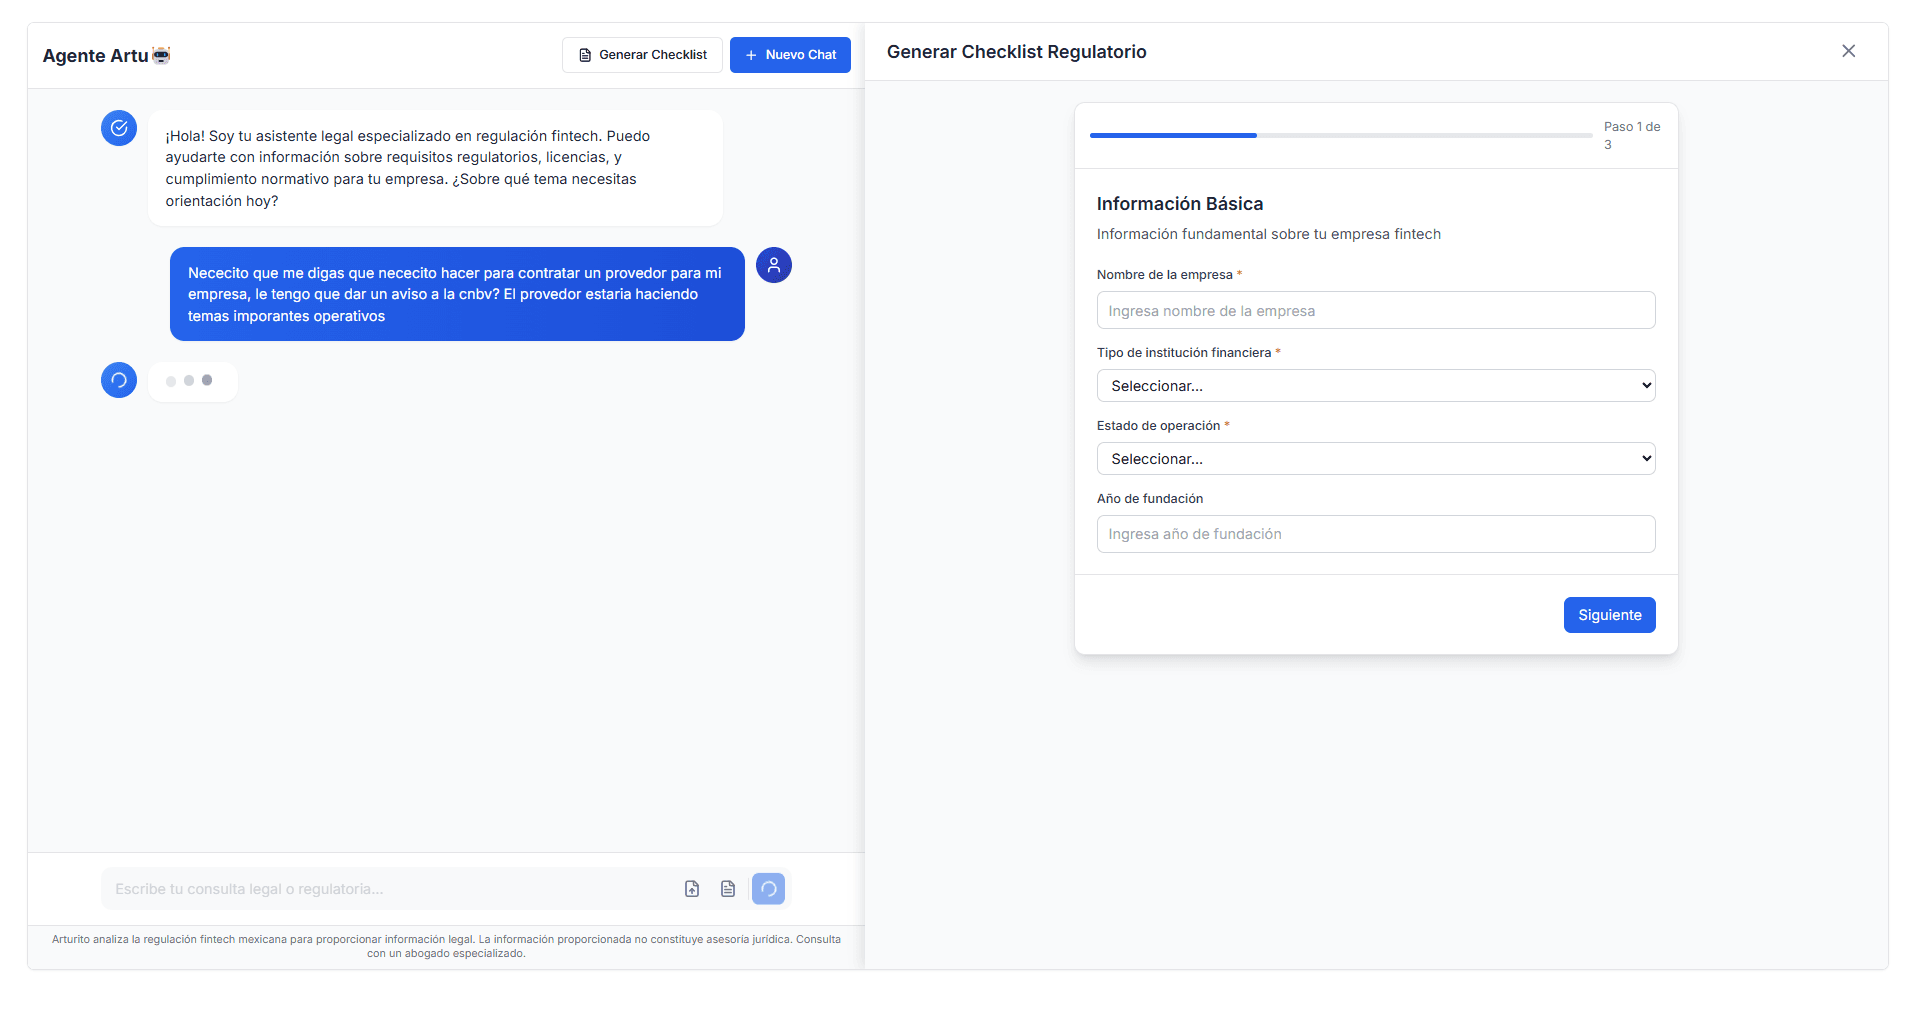Viewport: 1916px width, 1012px height.
Task: Click the robot icon next to Agente Artu
Action: pyautogui.click(x=161, y=55)
